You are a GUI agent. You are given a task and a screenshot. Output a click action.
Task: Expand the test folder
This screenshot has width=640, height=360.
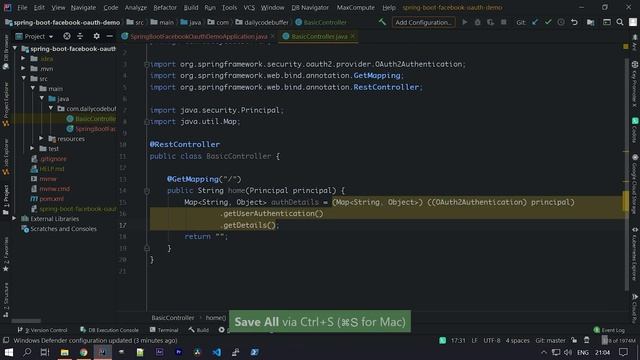pos(32,149)
